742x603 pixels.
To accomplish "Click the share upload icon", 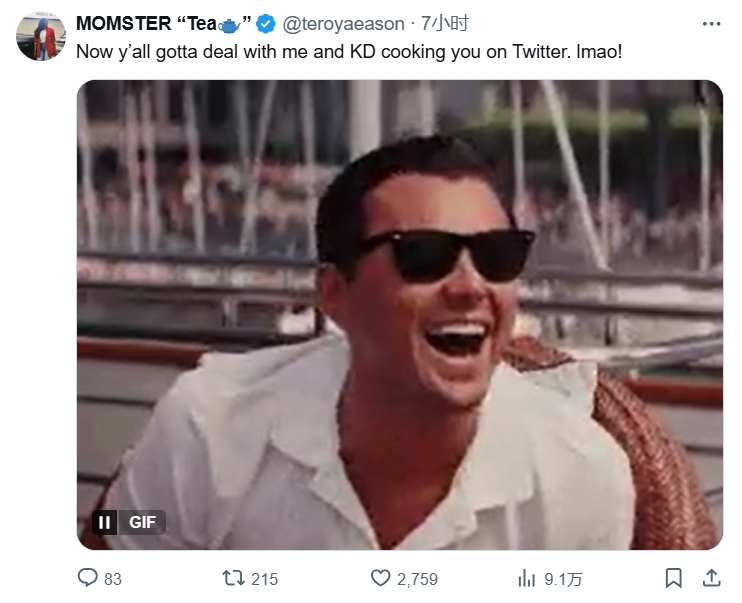I will (x=711, y=578).
